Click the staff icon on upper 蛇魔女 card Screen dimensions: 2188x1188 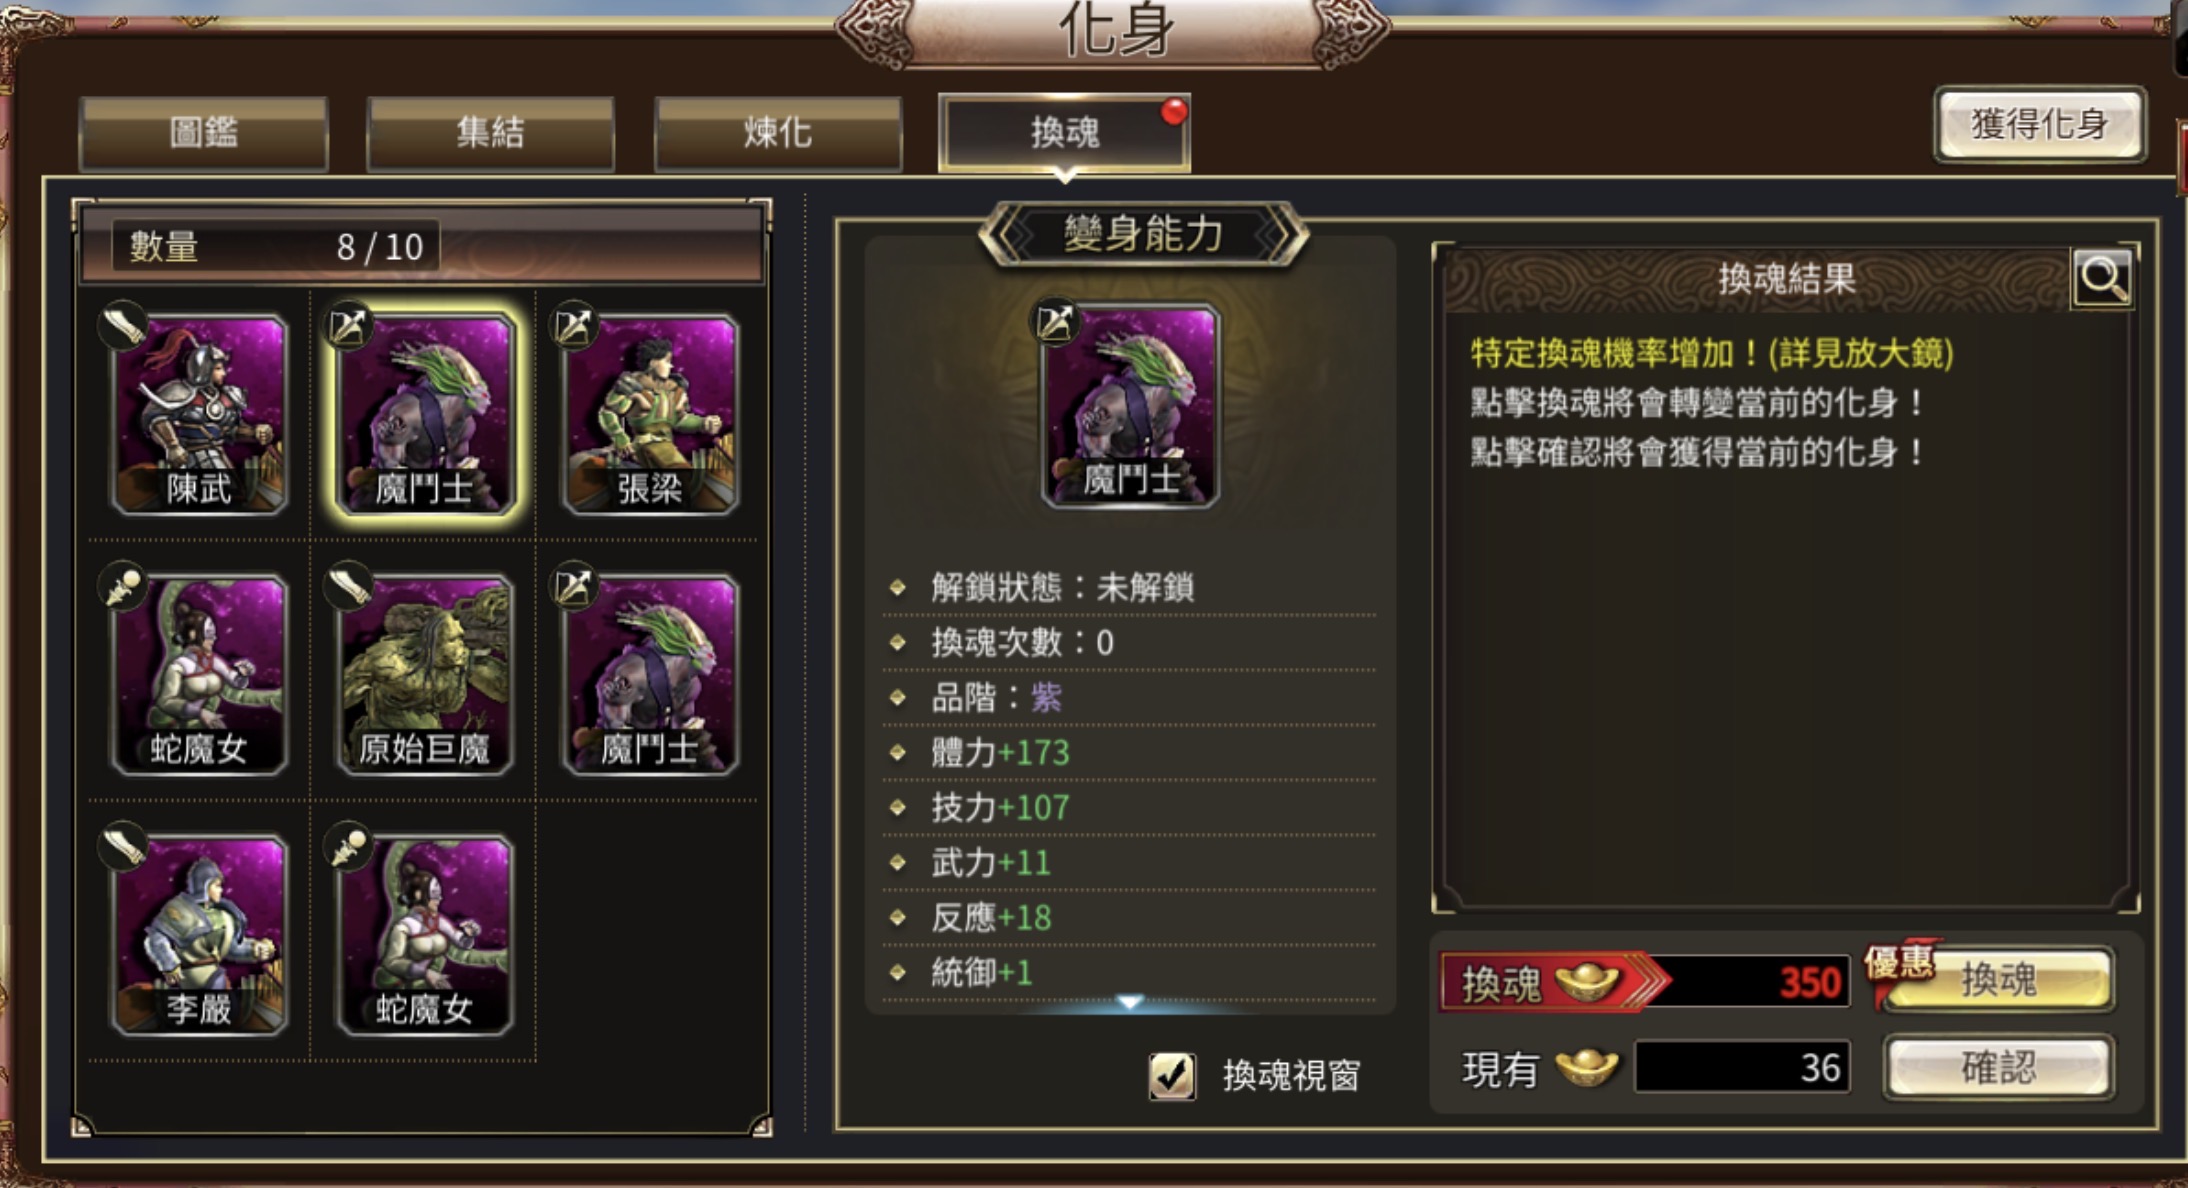click(x=123, y=585)
